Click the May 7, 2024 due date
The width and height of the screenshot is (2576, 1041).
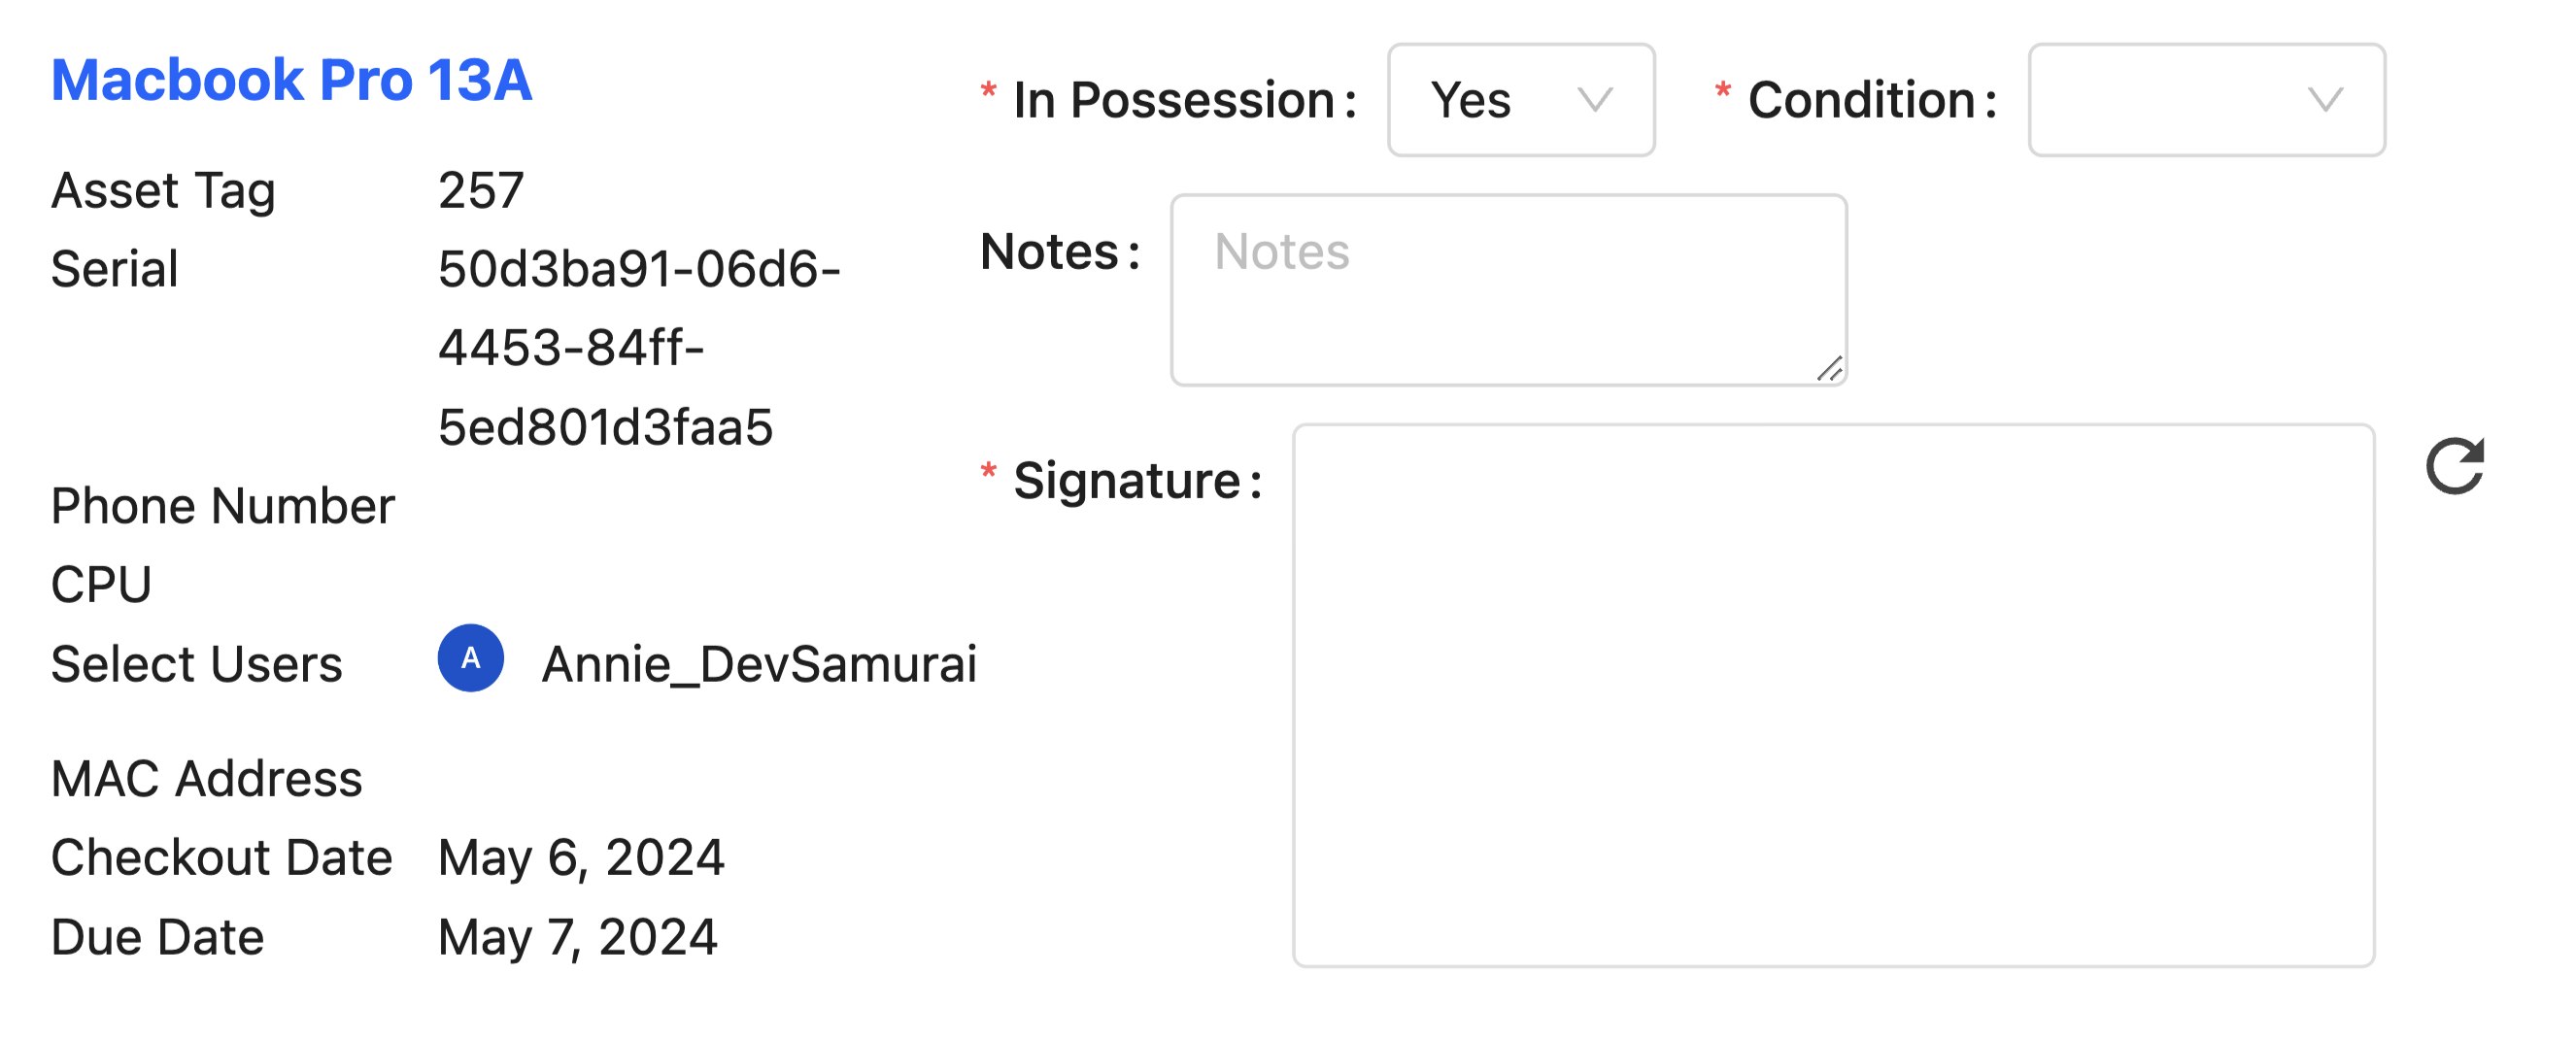pyautogui.click(x=577, y=938)
